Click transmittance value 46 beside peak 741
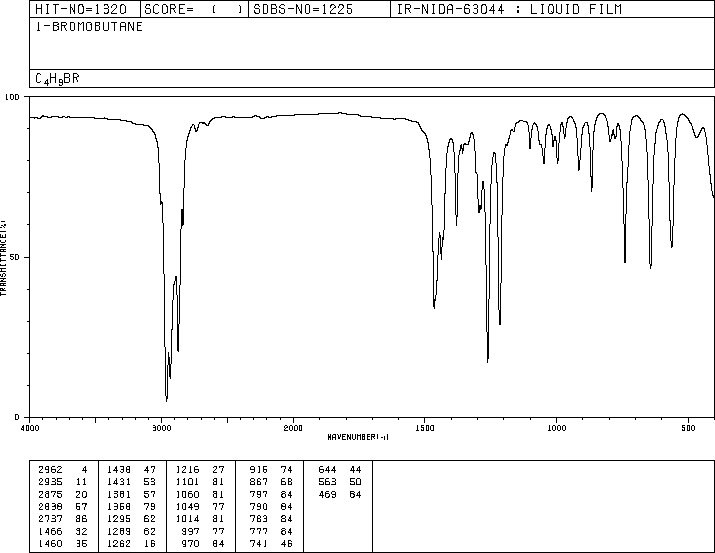This screenshot has height=553, width=715. click(x=287, y=544)
